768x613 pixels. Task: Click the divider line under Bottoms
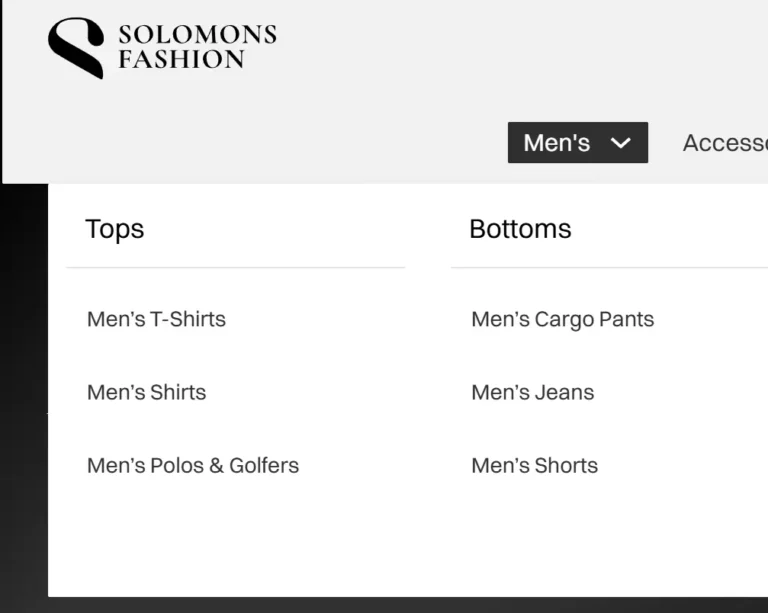(609, 267)
